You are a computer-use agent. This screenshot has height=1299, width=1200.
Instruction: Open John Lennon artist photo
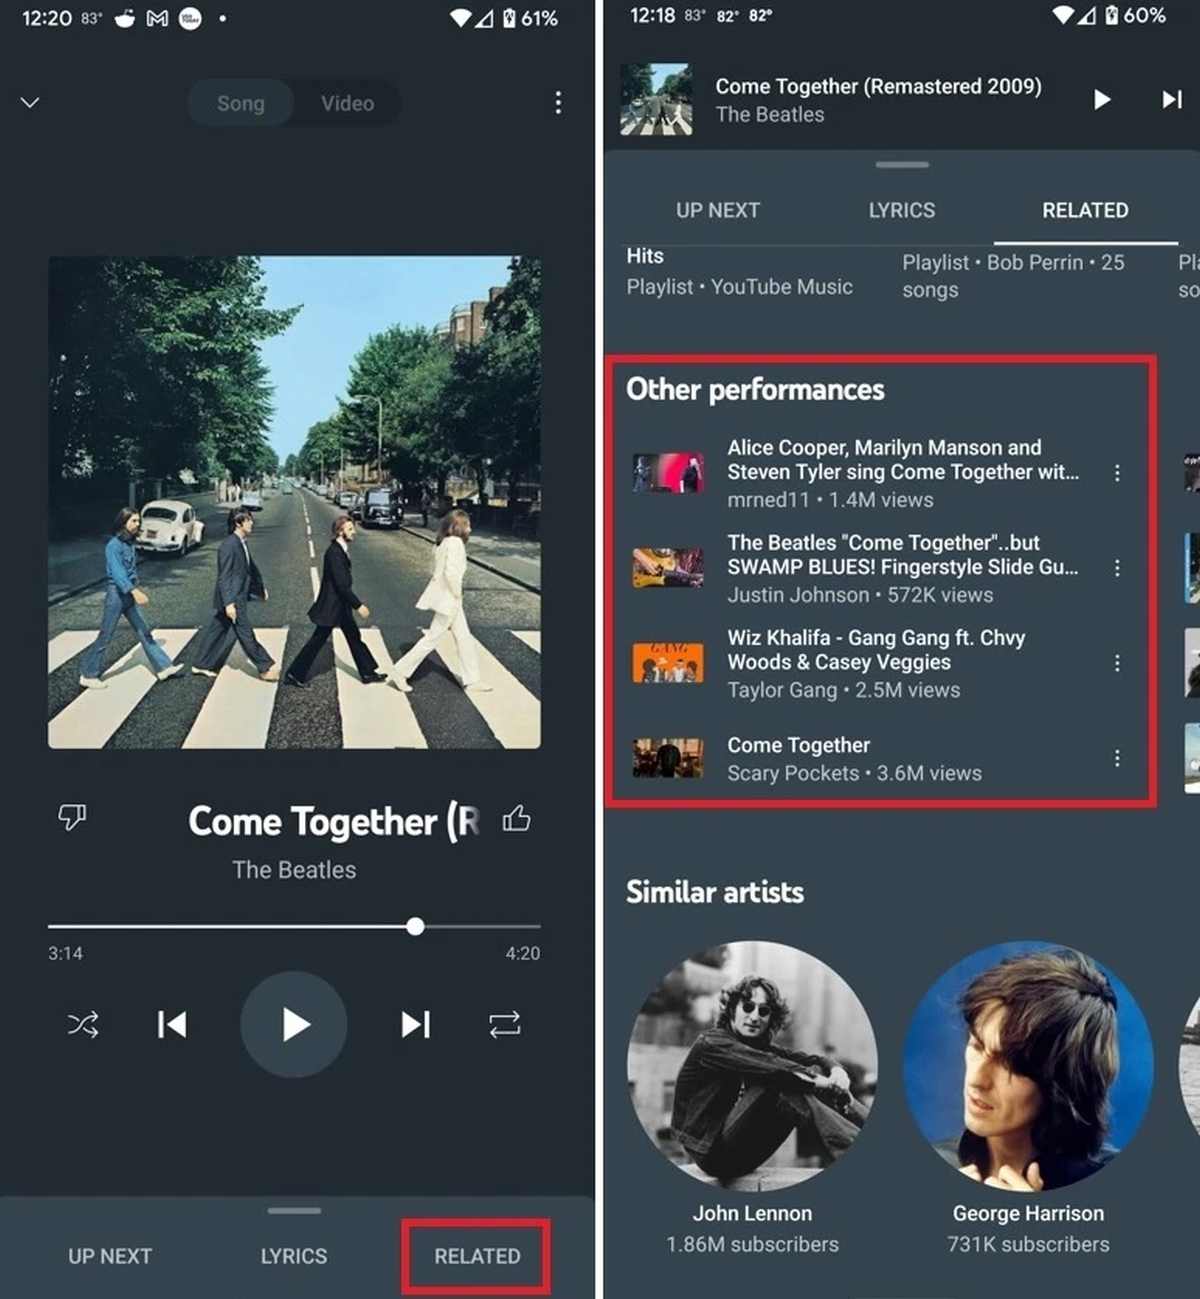pyautogui.click(x=752, y=1066)
